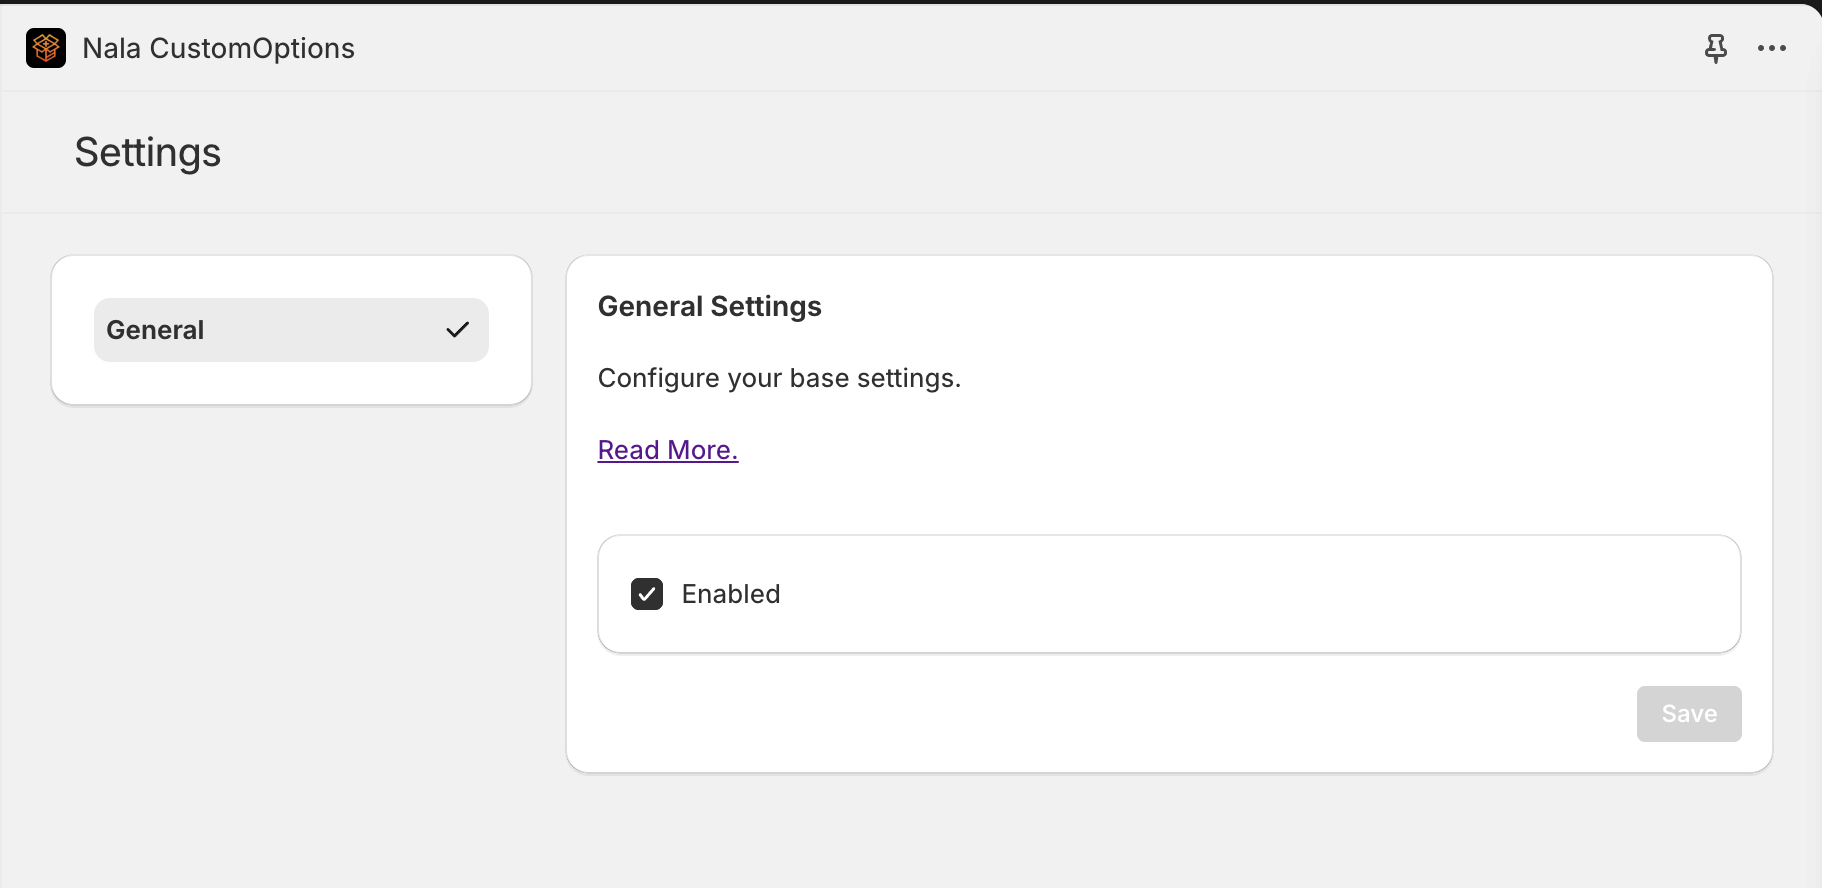Click the word Read in the link
Viewport: 1822px width, 888px height.
[628, 450]
